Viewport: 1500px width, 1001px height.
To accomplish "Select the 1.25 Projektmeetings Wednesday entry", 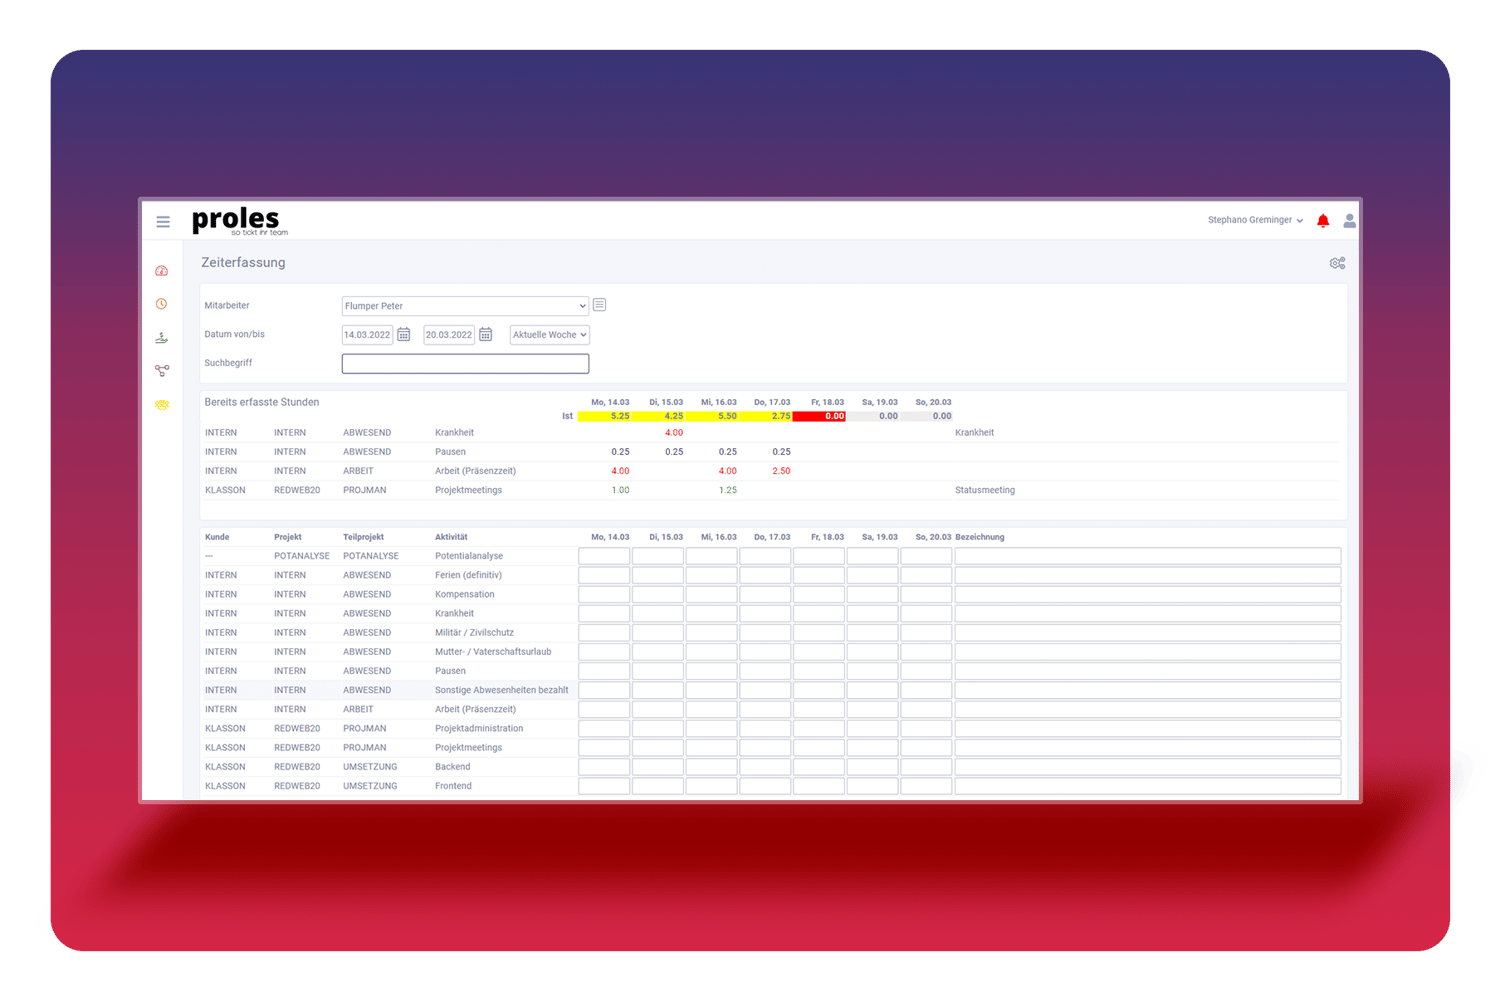I will coord(728,490).
